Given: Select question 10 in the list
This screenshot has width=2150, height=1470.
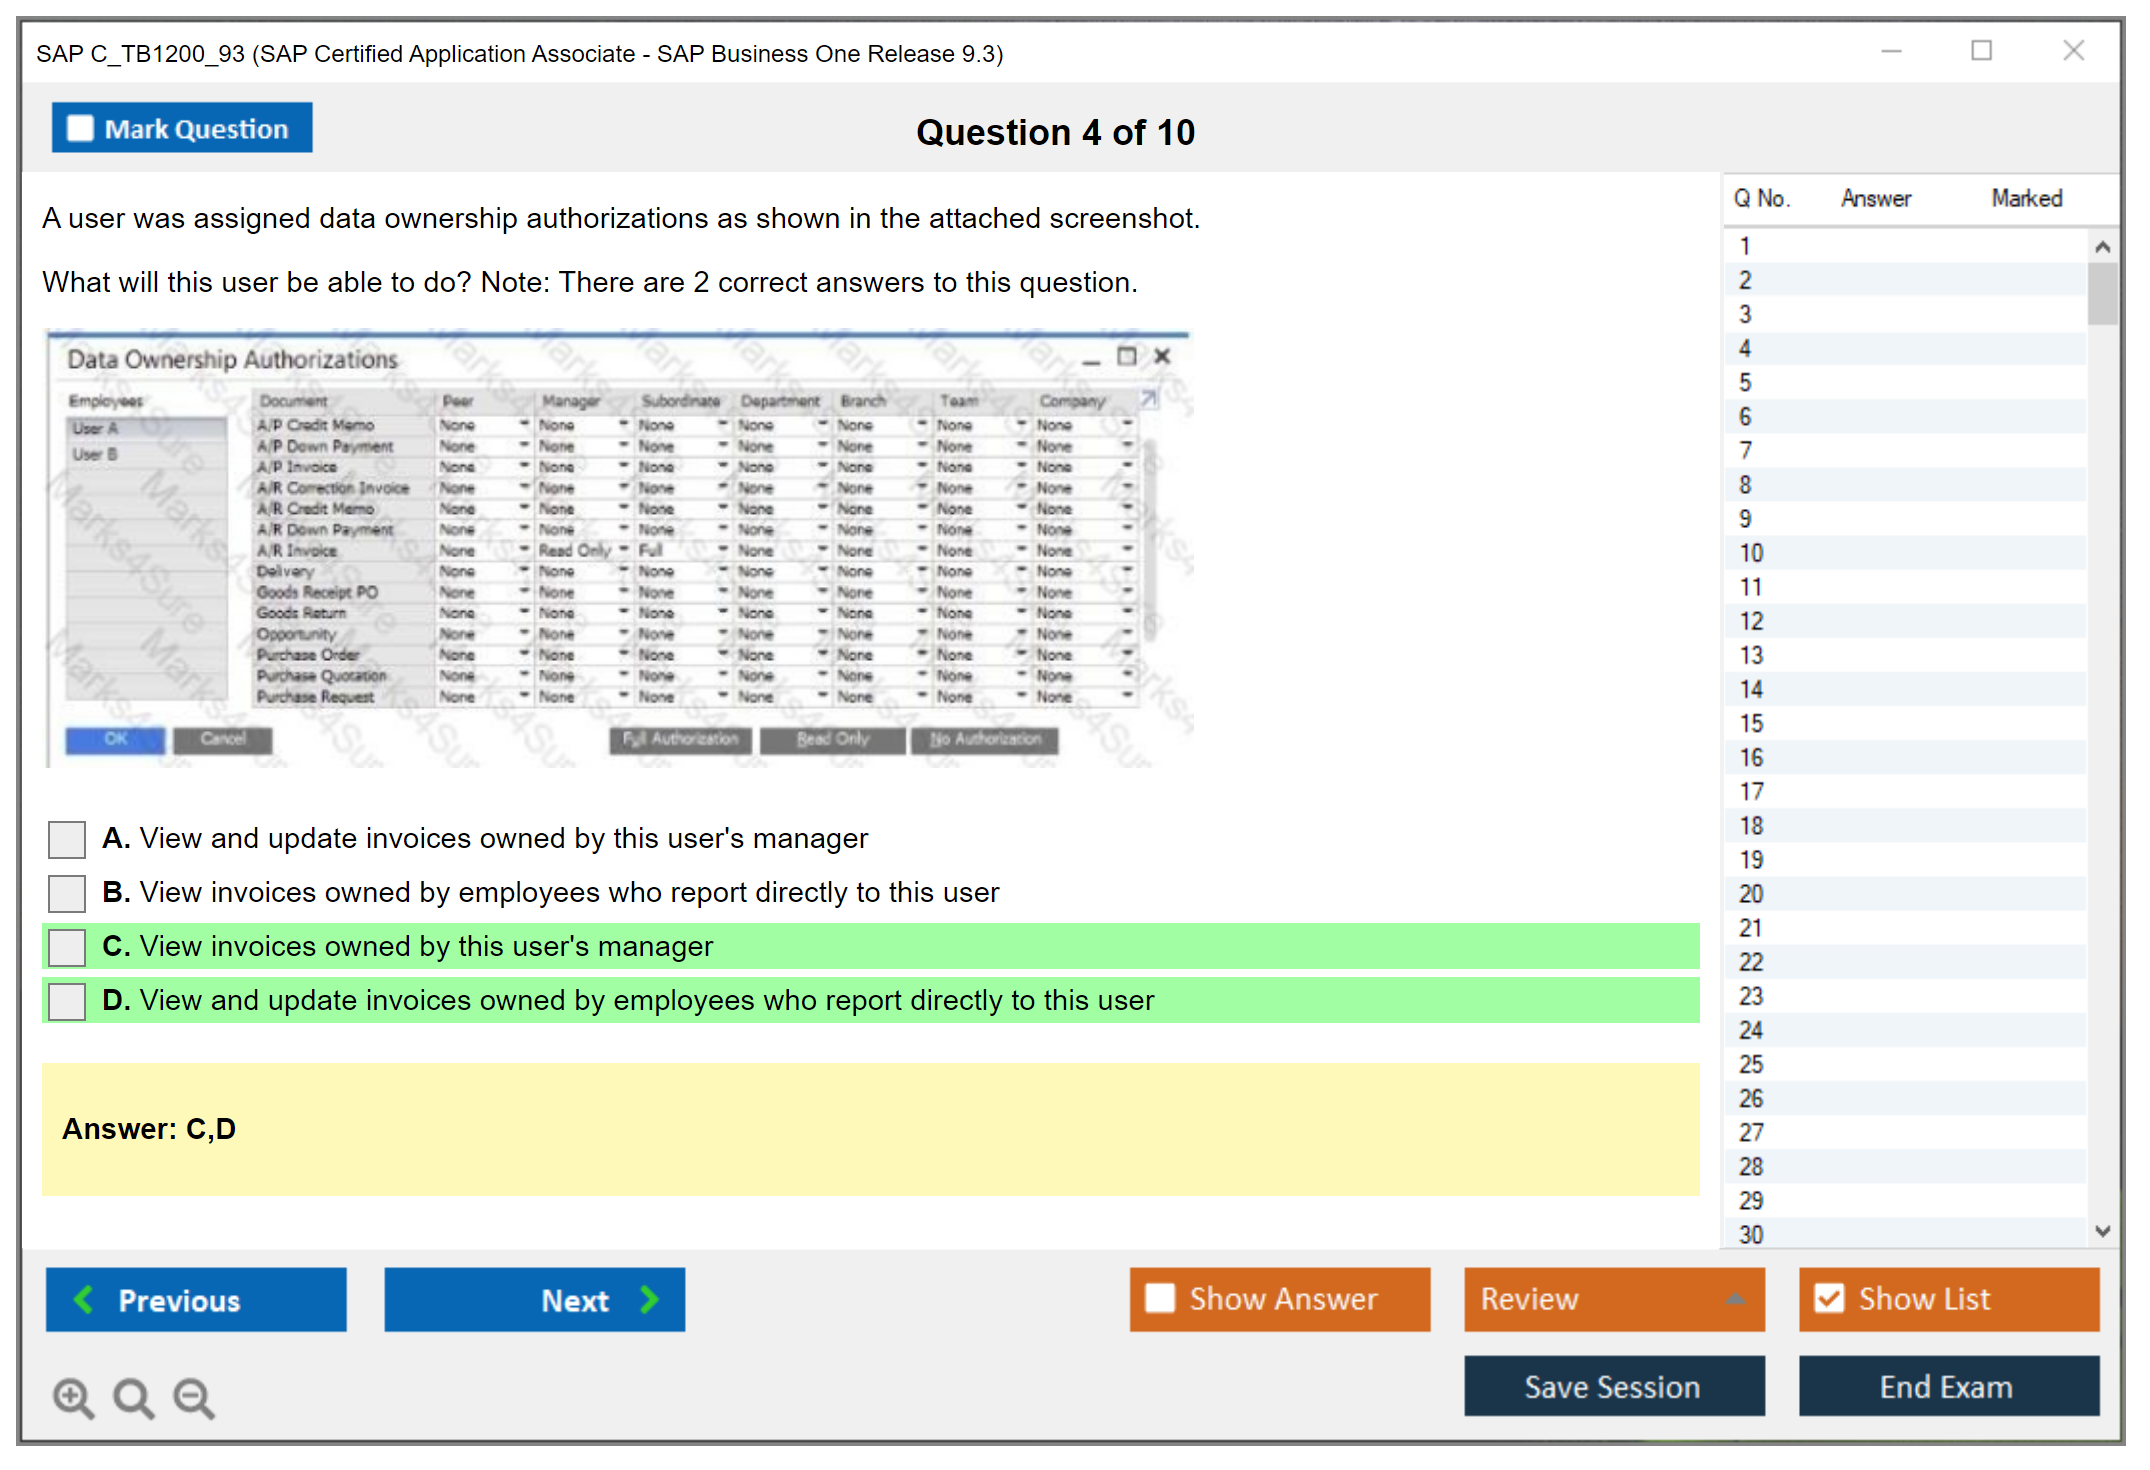Looking at the screenshot, I should coord(1751,553).
